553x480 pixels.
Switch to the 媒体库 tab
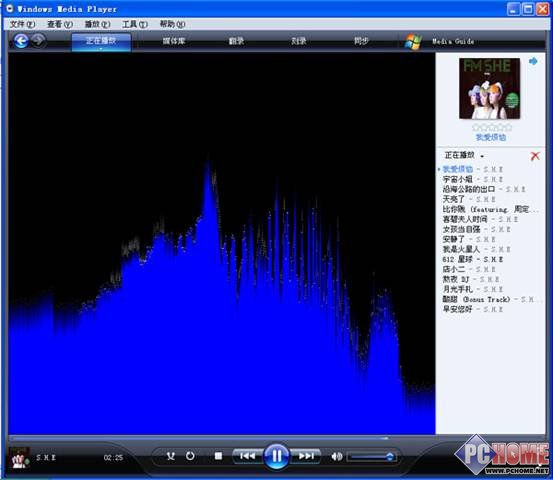(174, 41)
